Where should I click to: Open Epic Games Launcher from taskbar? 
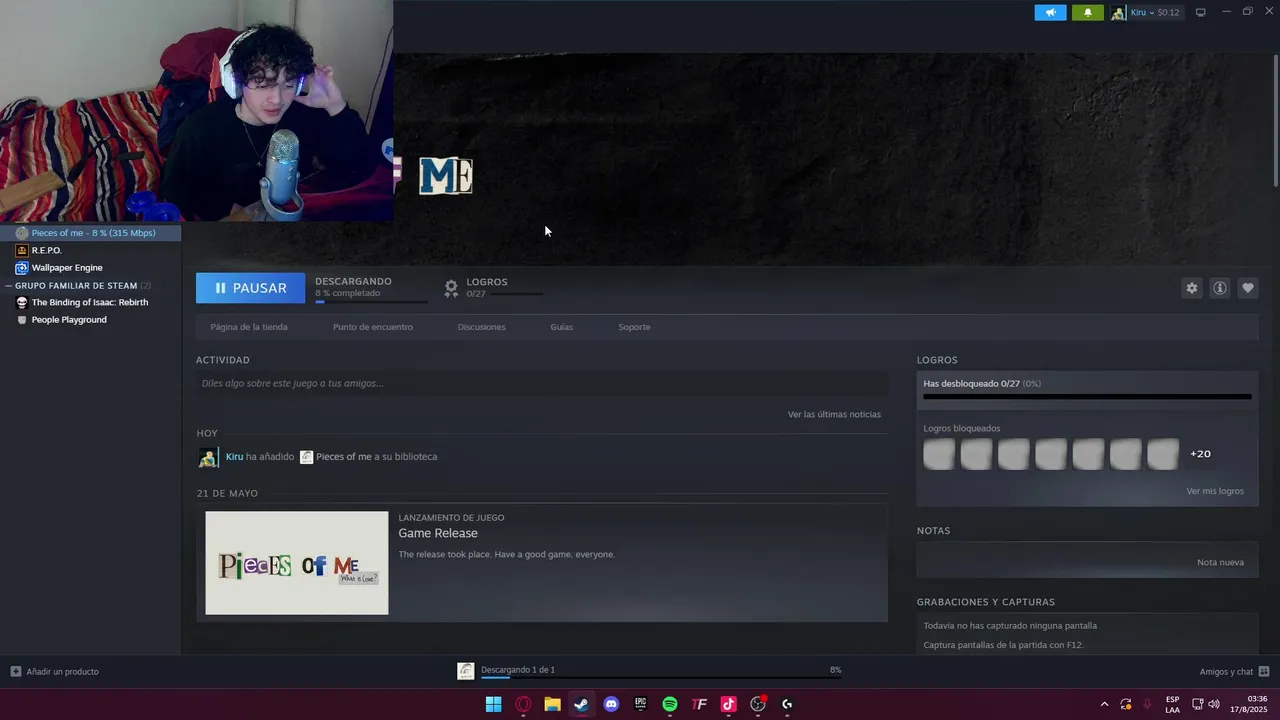[x=640, y=704]
